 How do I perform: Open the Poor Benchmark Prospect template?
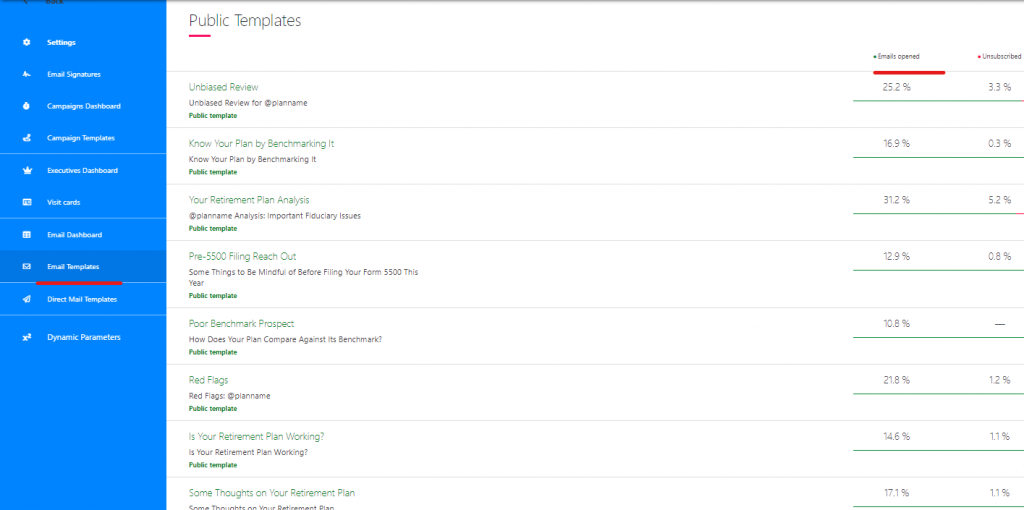coord(241,323)
